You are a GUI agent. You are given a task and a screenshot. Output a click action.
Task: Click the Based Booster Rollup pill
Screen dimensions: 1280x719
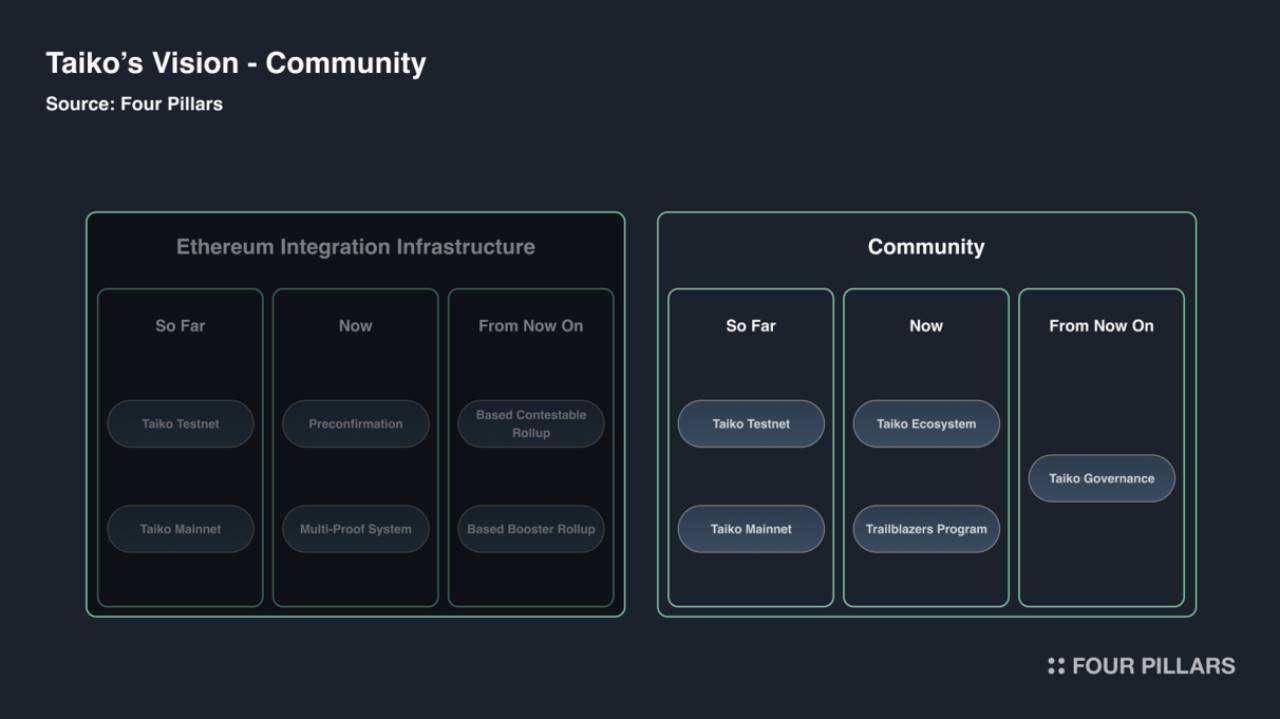pos(531,529)
